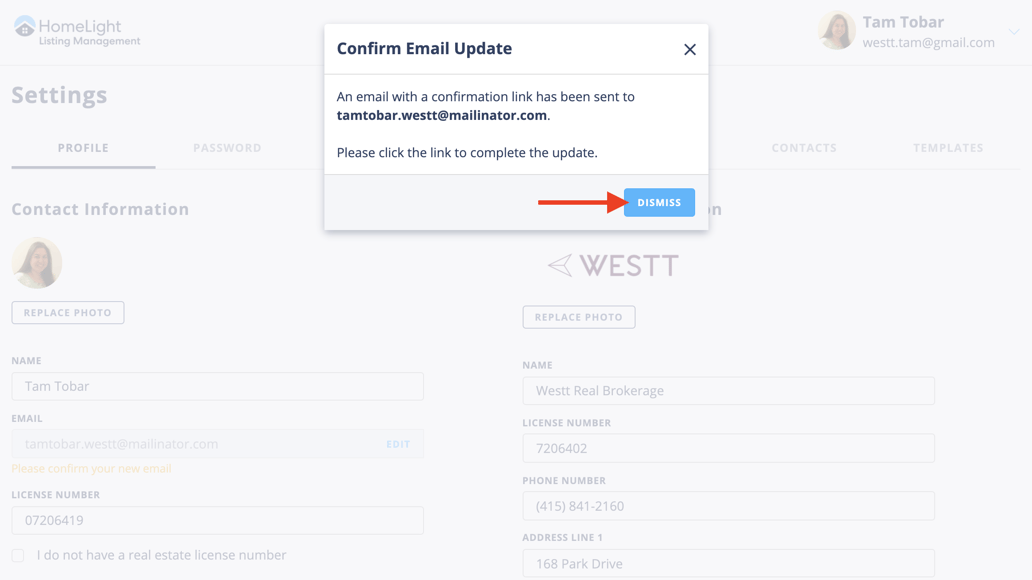Screen dimensions: 1032x580
Task: Click the Westt Real Brokerage name field
Action: (728, 390)
